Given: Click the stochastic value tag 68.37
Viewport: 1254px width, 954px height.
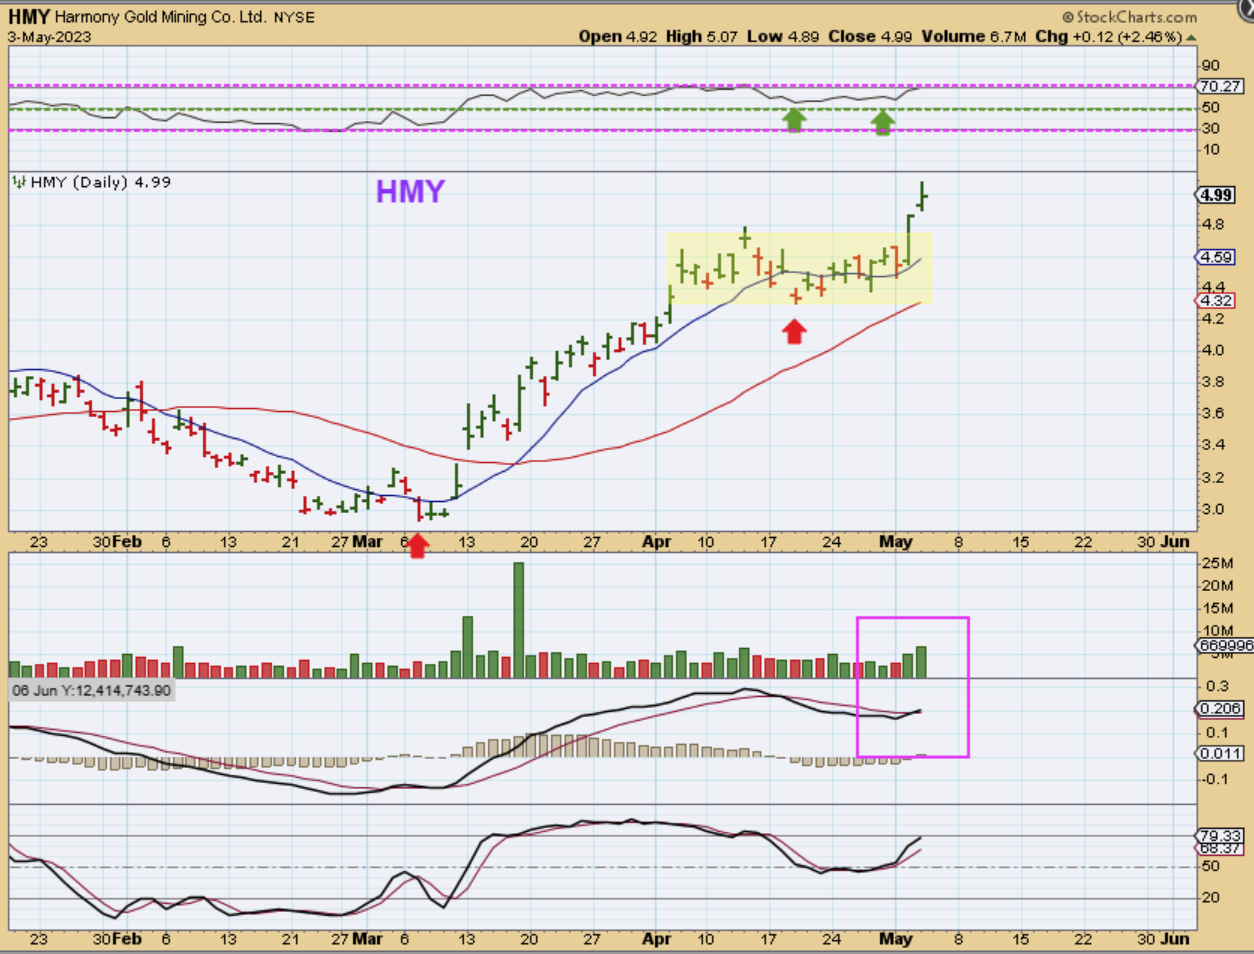Looking at the screenshot, I should (1221, 848).
